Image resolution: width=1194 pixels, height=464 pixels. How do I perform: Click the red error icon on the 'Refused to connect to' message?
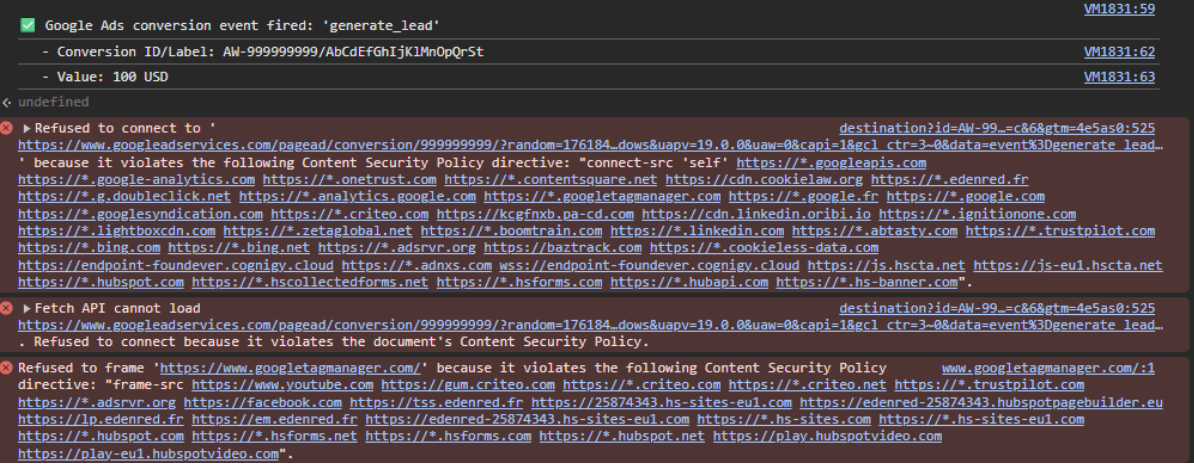click(x=7, y=128)
